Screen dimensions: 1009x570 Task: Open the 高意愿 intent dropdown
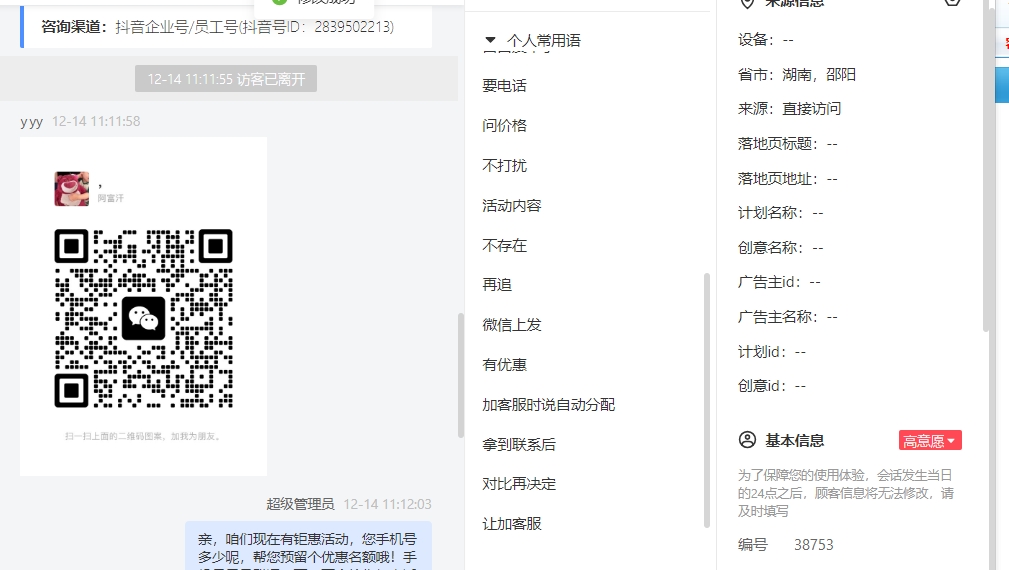pos(930,441)
